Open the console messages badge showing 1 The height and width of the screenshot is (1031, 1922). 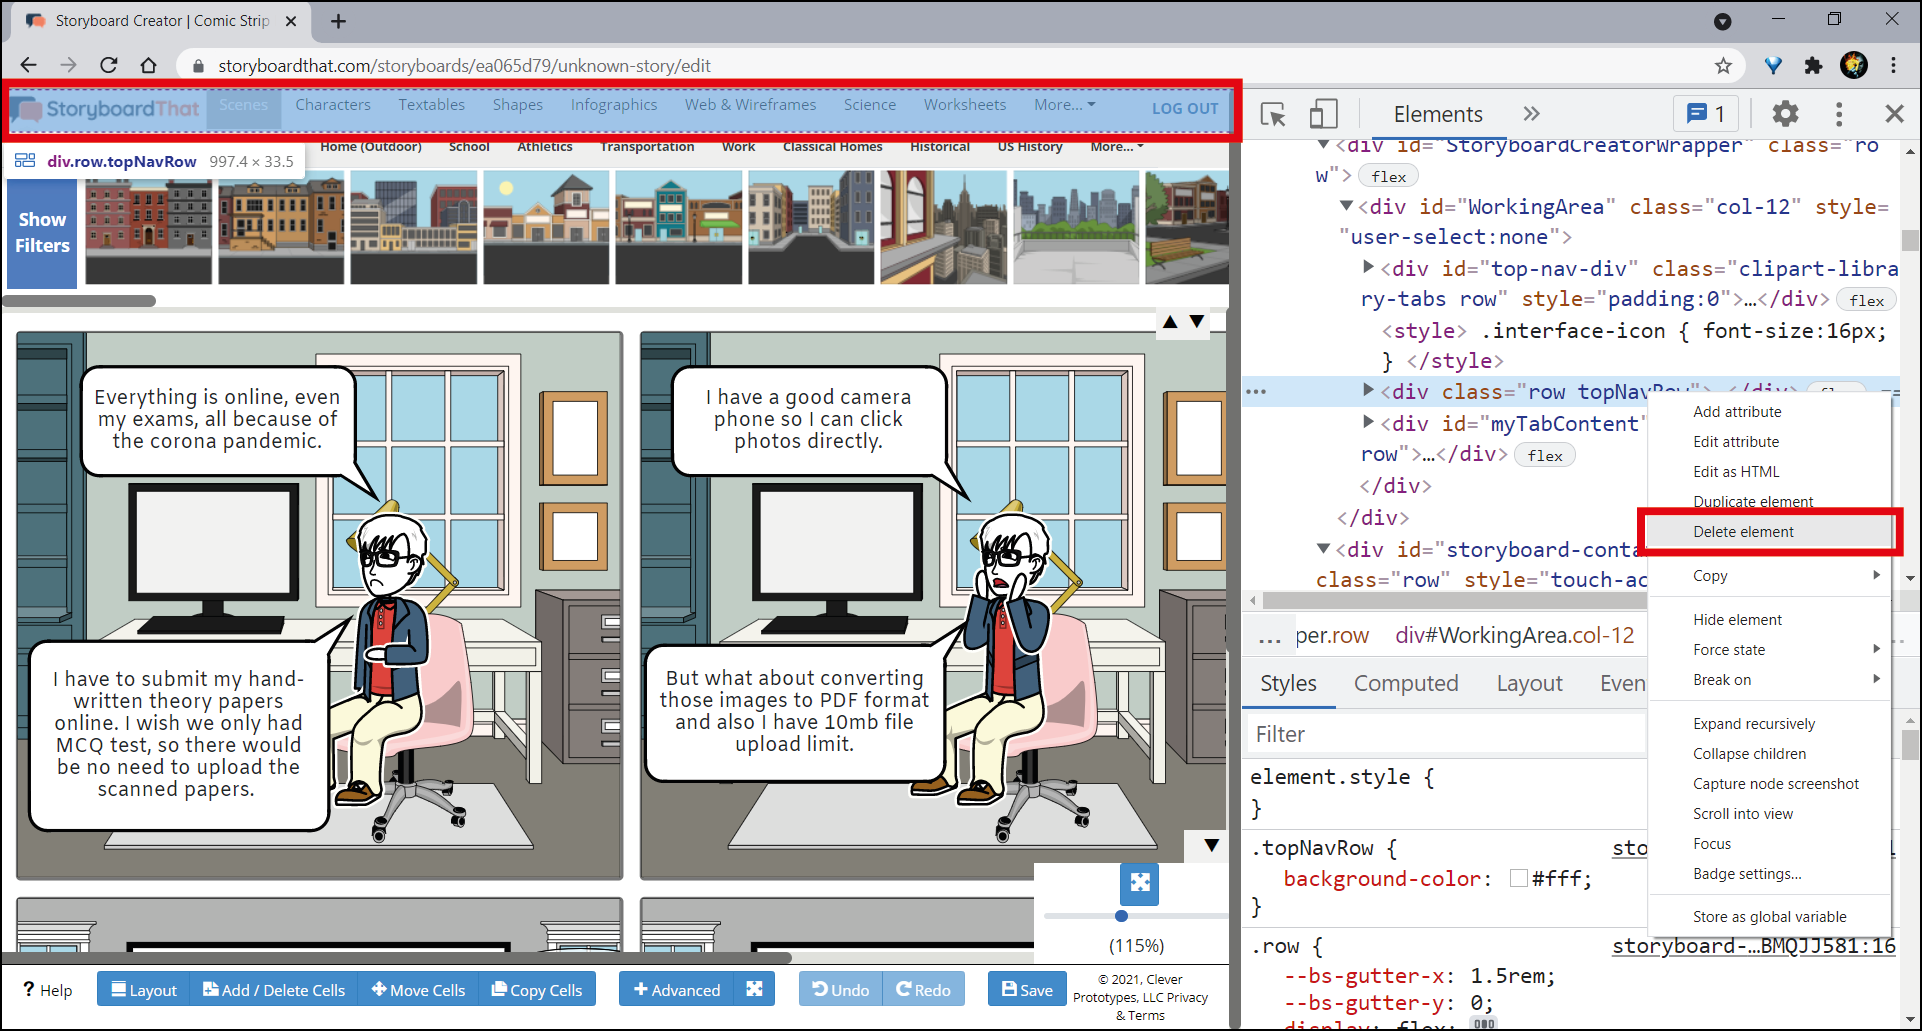(1706, 114)
